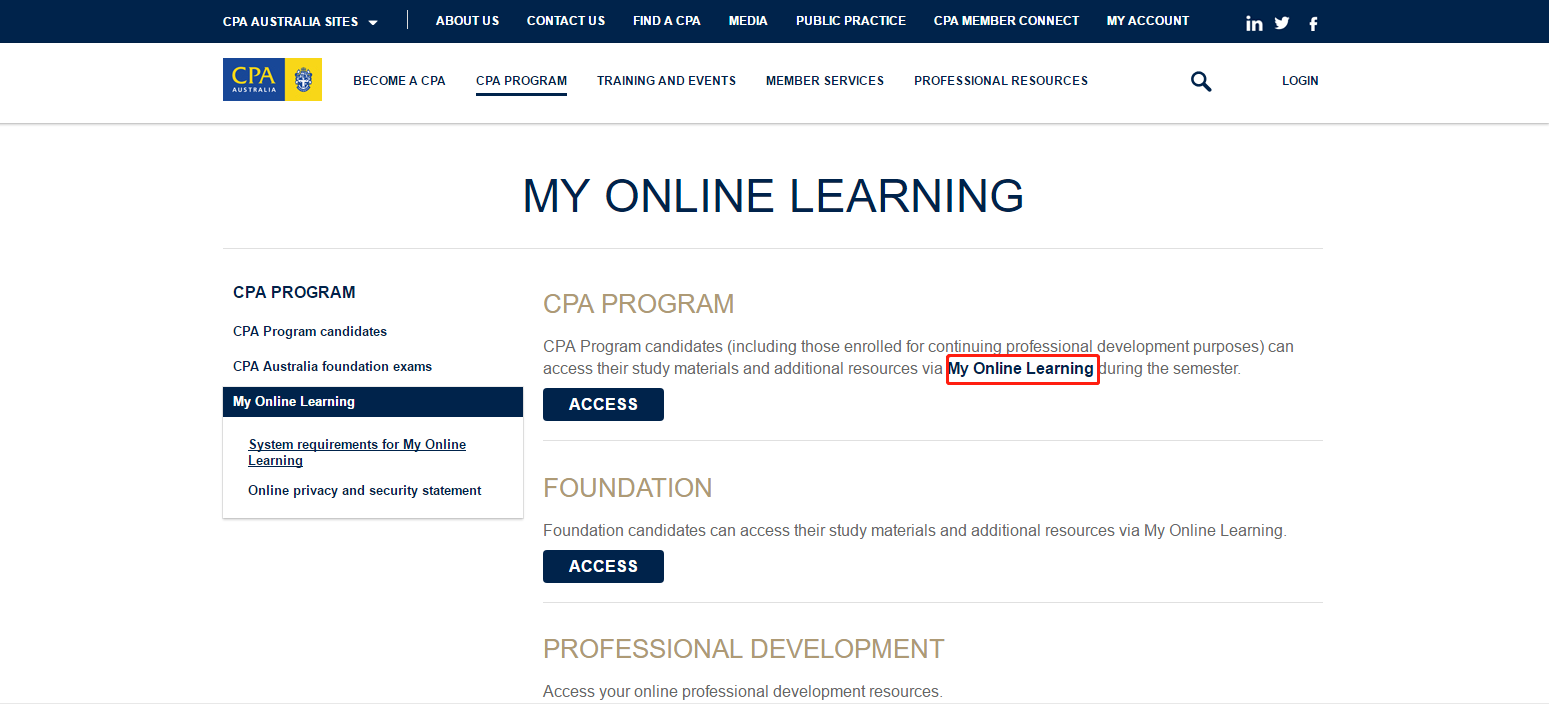Screen dimensions: 1549x707
Task: Click the MY ONLINE LEARNING page title
Action: coord(773,196)
